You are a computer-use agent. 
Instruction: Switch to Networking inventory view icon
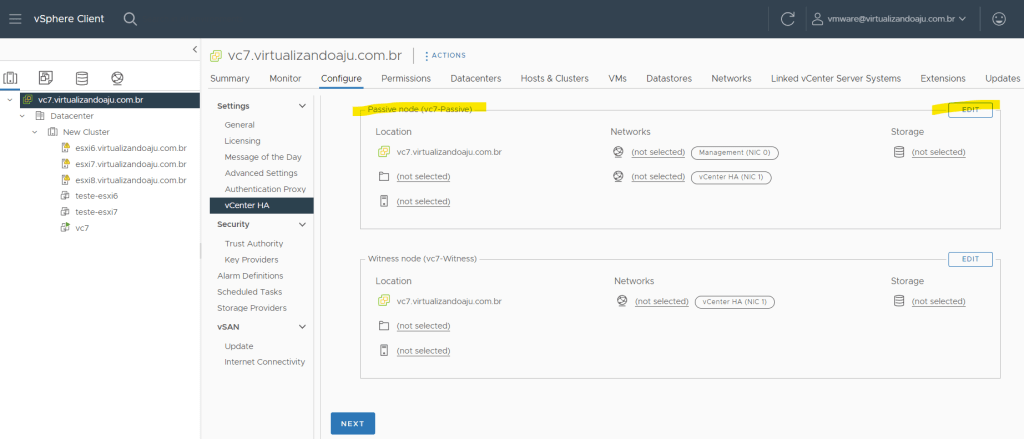tap(117, 78)
